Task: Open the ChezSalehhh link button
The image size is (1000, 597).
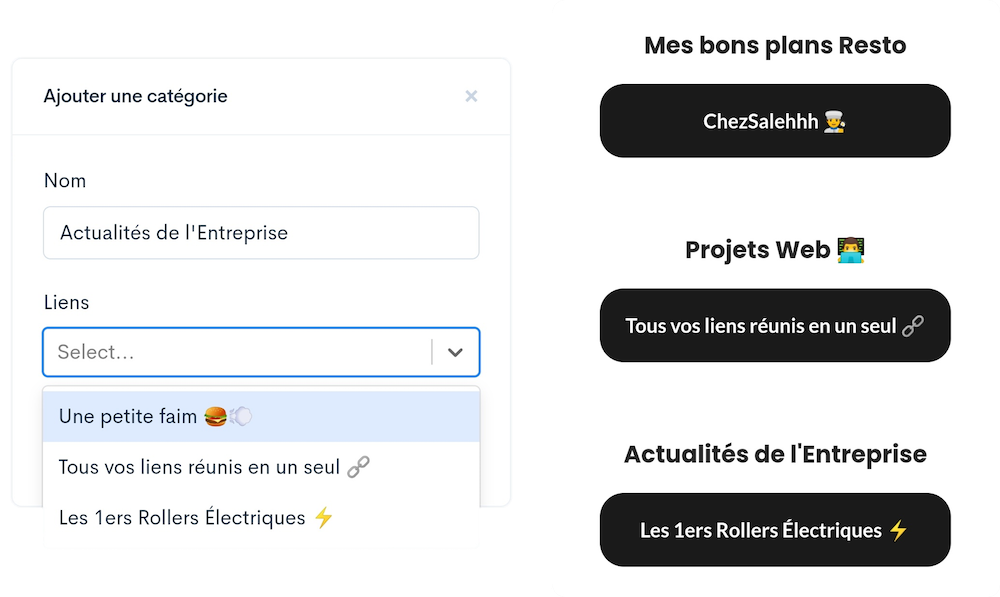Action: click(775, 121)
